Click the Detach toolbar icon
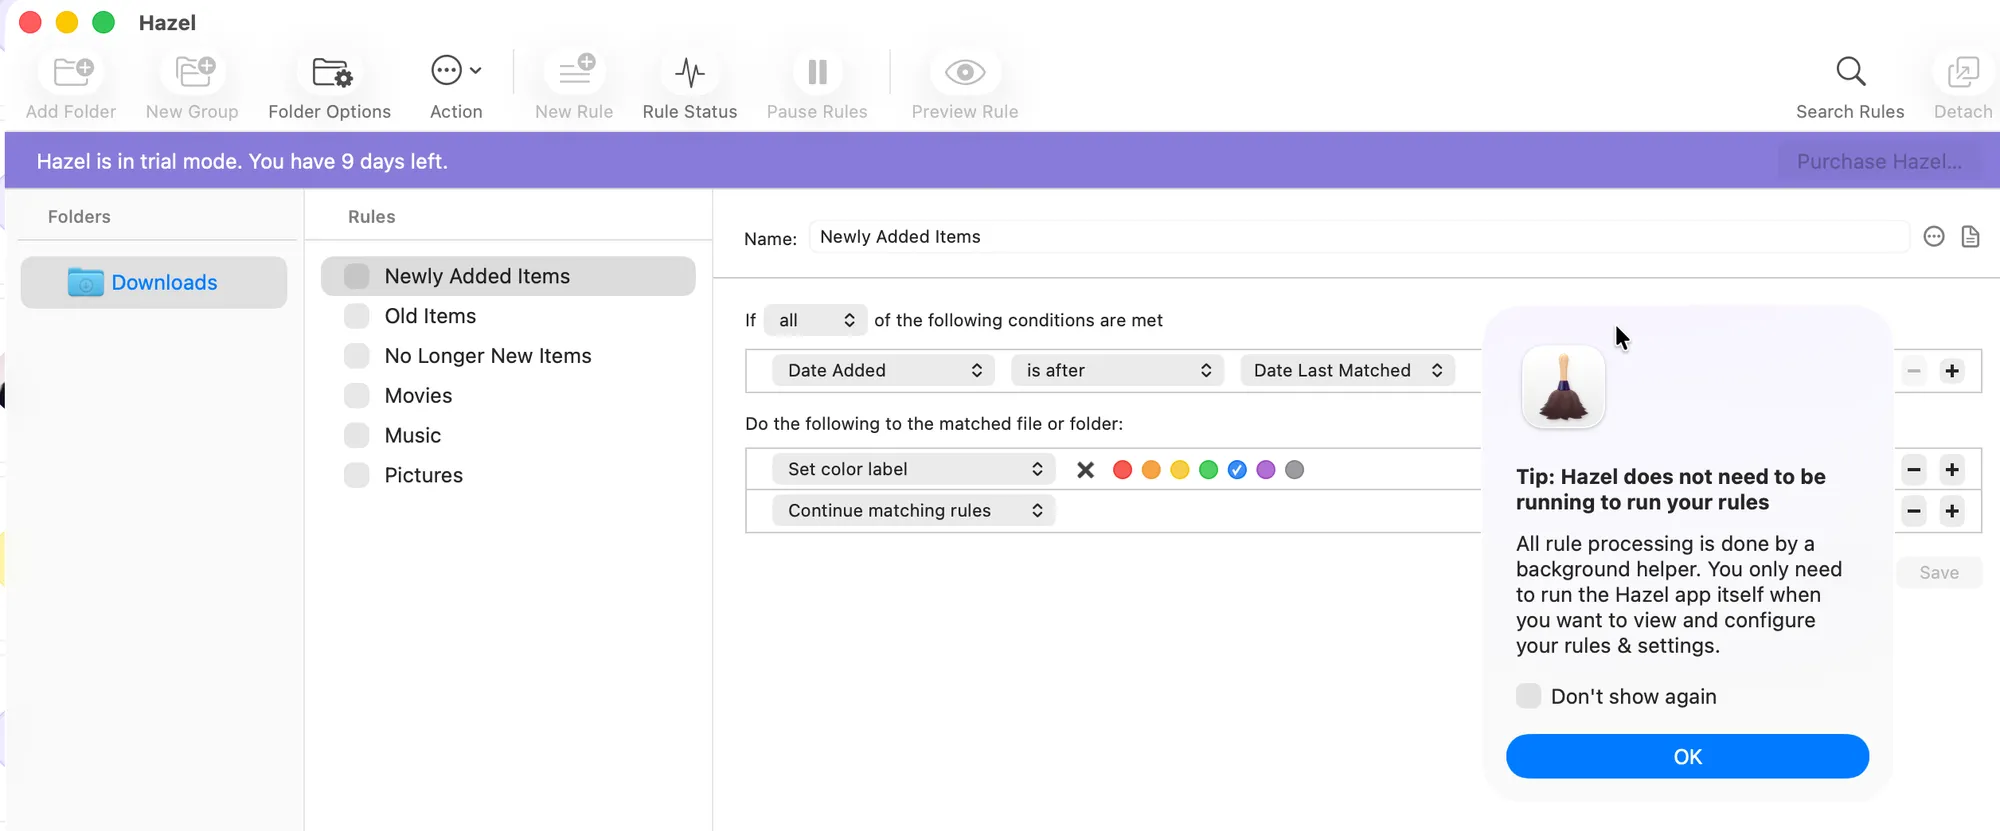2000x831 pixels. (1962, 72)
